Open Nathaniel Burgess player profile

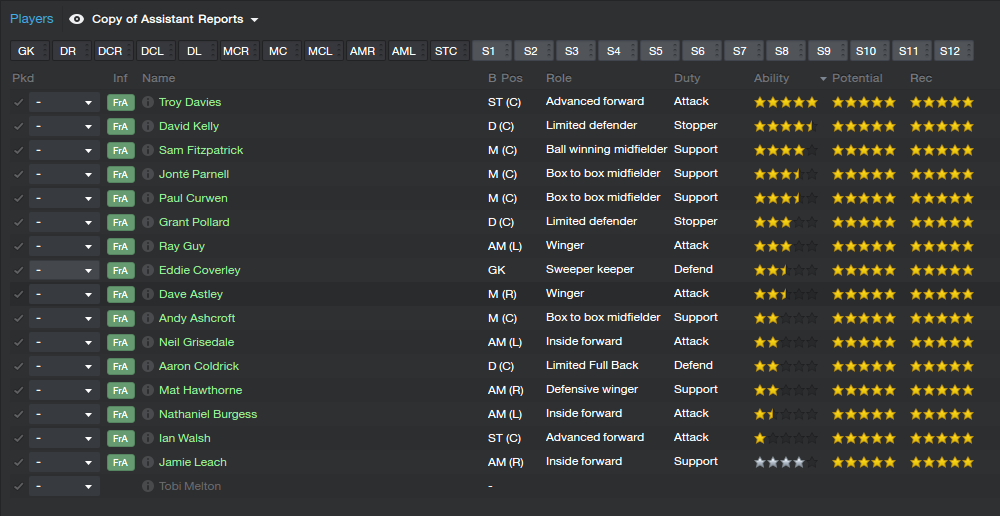point(208,414)
